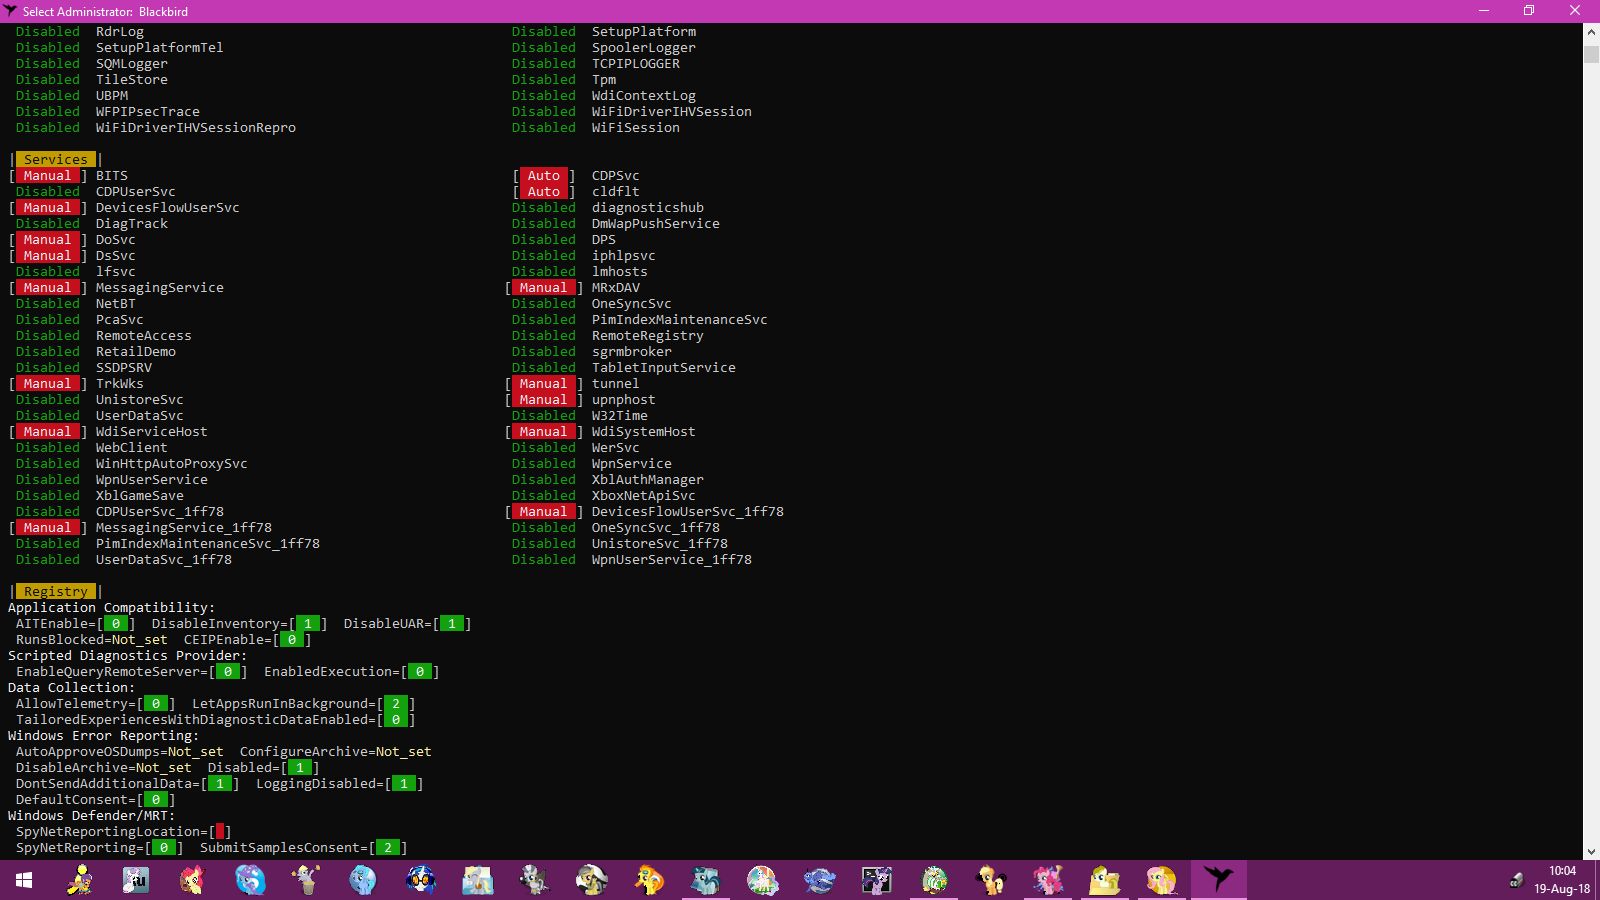Click the red 'Manual' badge beside tunnel
Image resolution: width=1600 pixels, height=900 pixels.
click(x=544, y=383)
